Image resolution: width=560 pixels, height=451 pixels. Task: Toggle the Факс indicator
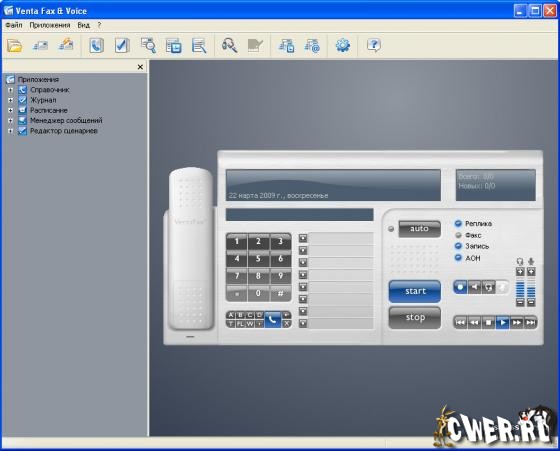(458, 235)
